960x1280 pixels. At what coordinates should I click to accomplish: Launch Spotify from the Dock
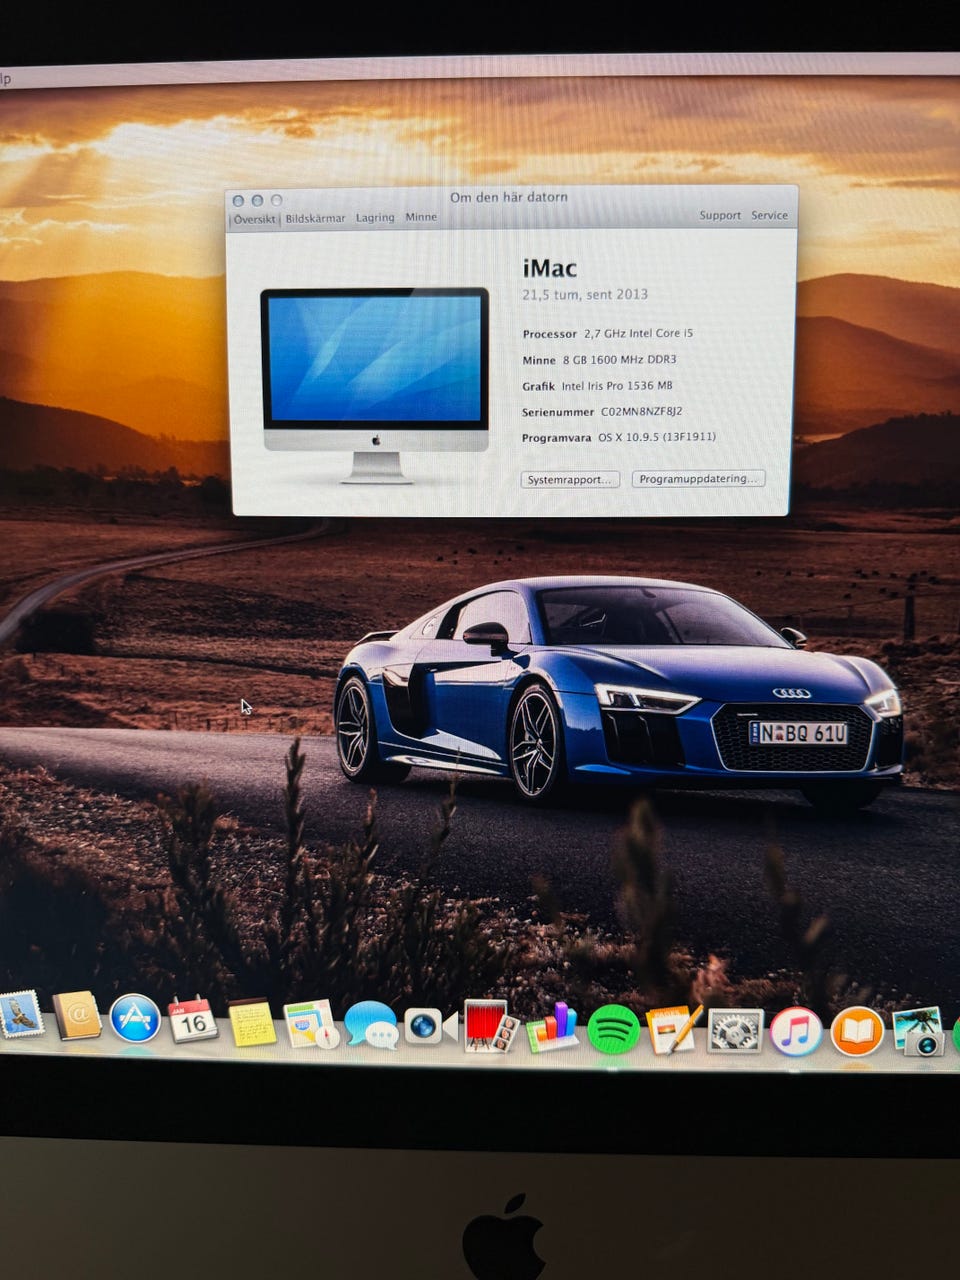pos(613,1029)
